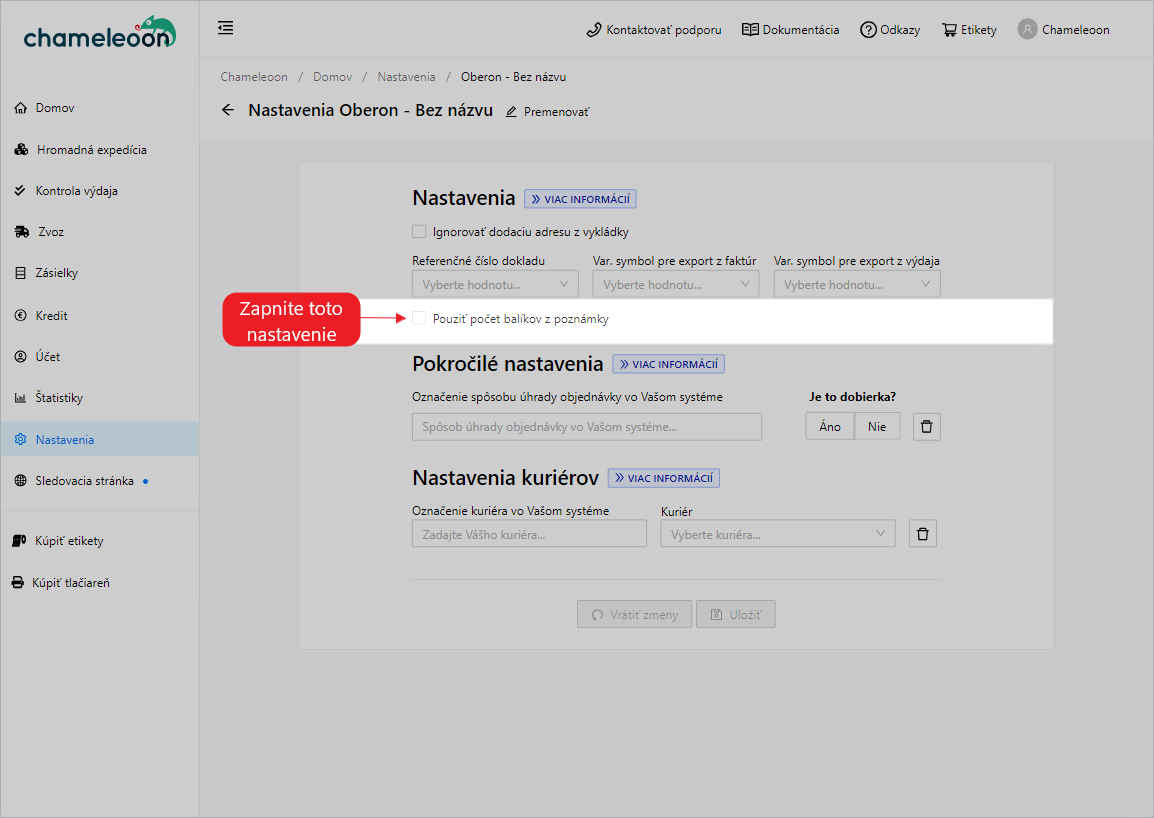Select Áno for Je to dobierka
1154x818 pixels.
(x=830, y=427)
